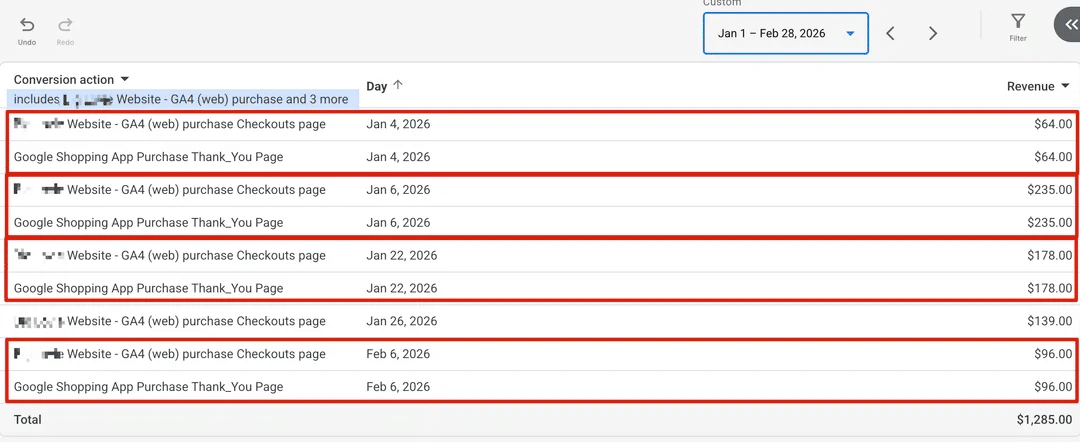Click $235.00 in Google Shopping Jan 6 row
1080x442 pixels.
coord(1050,222)
